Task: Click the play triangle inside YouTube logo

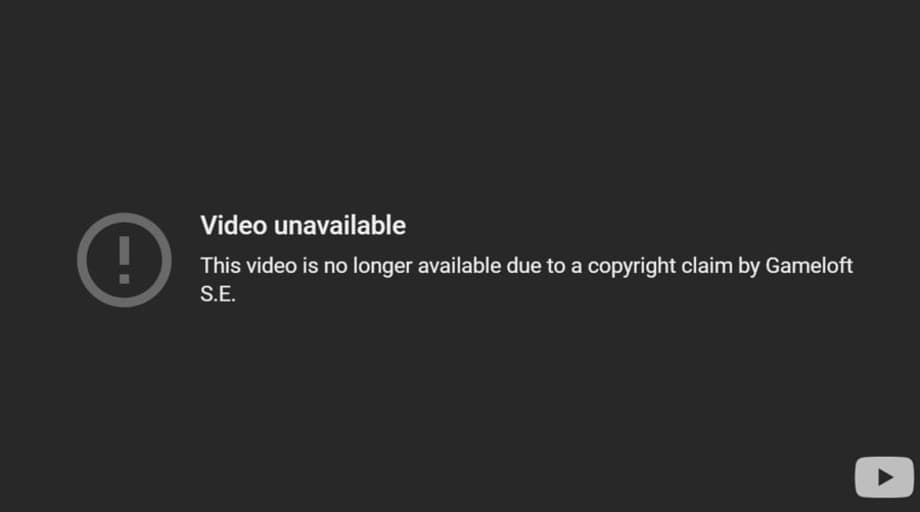Action: [885, 477]
